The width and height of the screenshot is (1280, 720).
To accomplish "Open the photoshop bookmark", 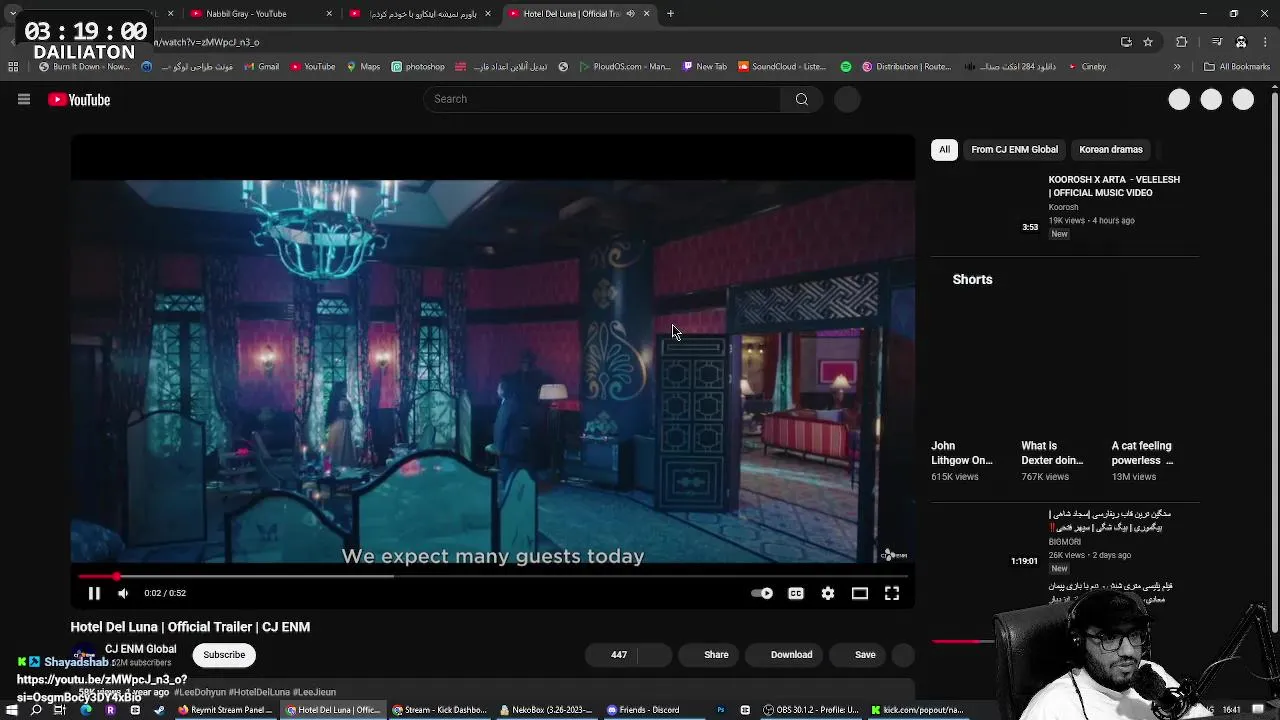I will point(418,67).
